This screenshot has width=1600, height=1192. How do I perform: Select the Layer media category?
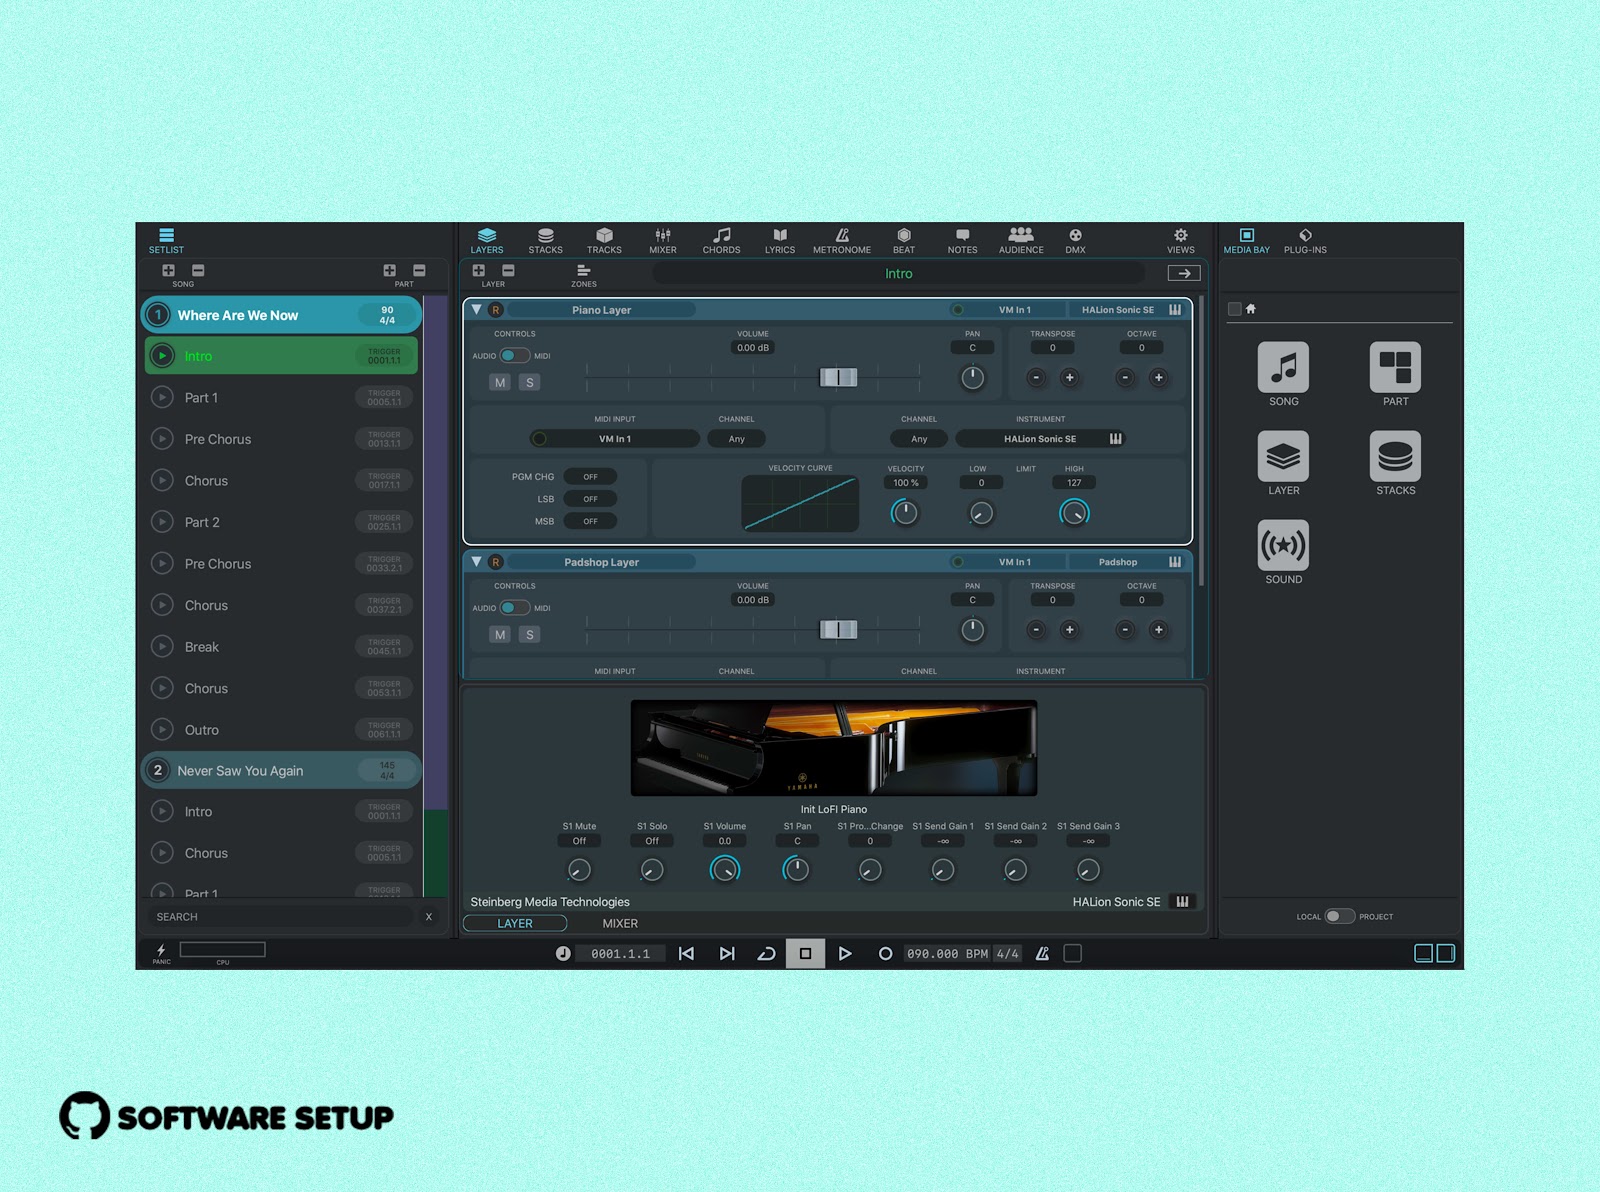coord(1283,456)
